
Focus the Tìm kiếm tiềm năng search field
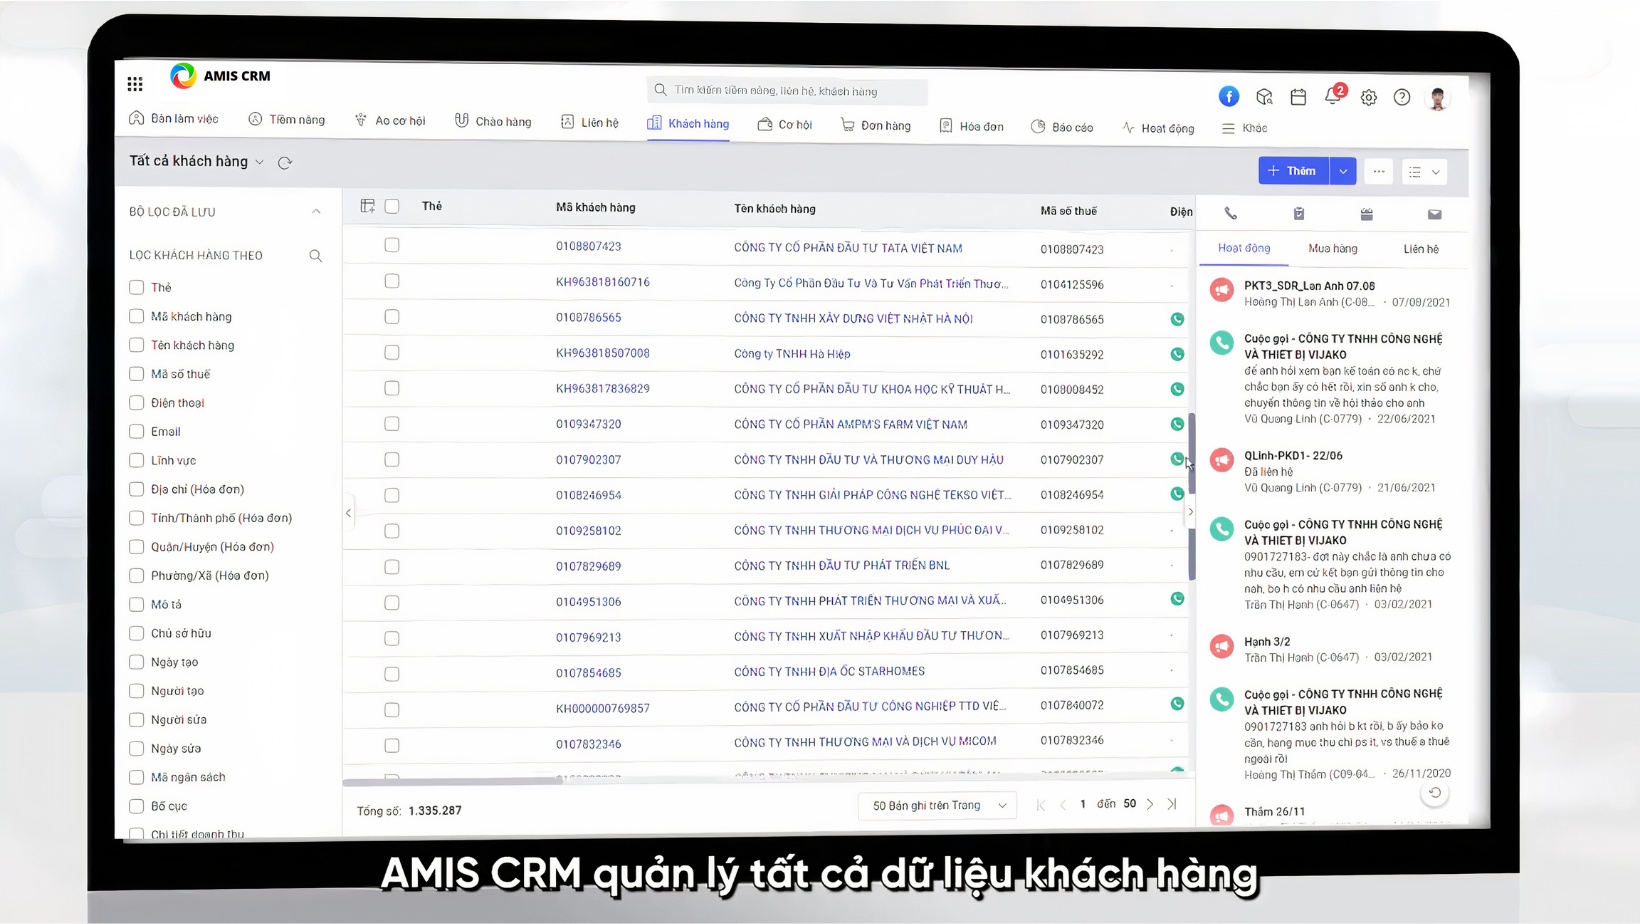787,91
